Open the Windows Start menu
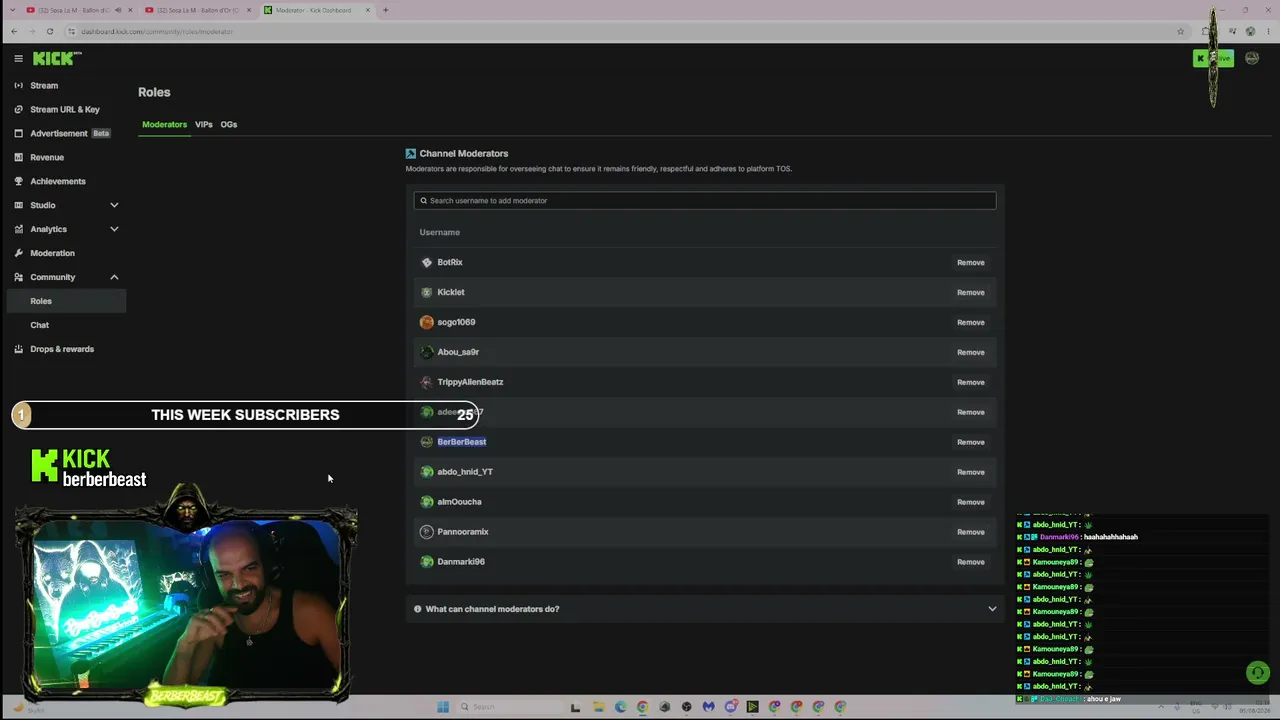Viewport: 1280px width, 720px height. pyautogui.click(x=443, y=707)
